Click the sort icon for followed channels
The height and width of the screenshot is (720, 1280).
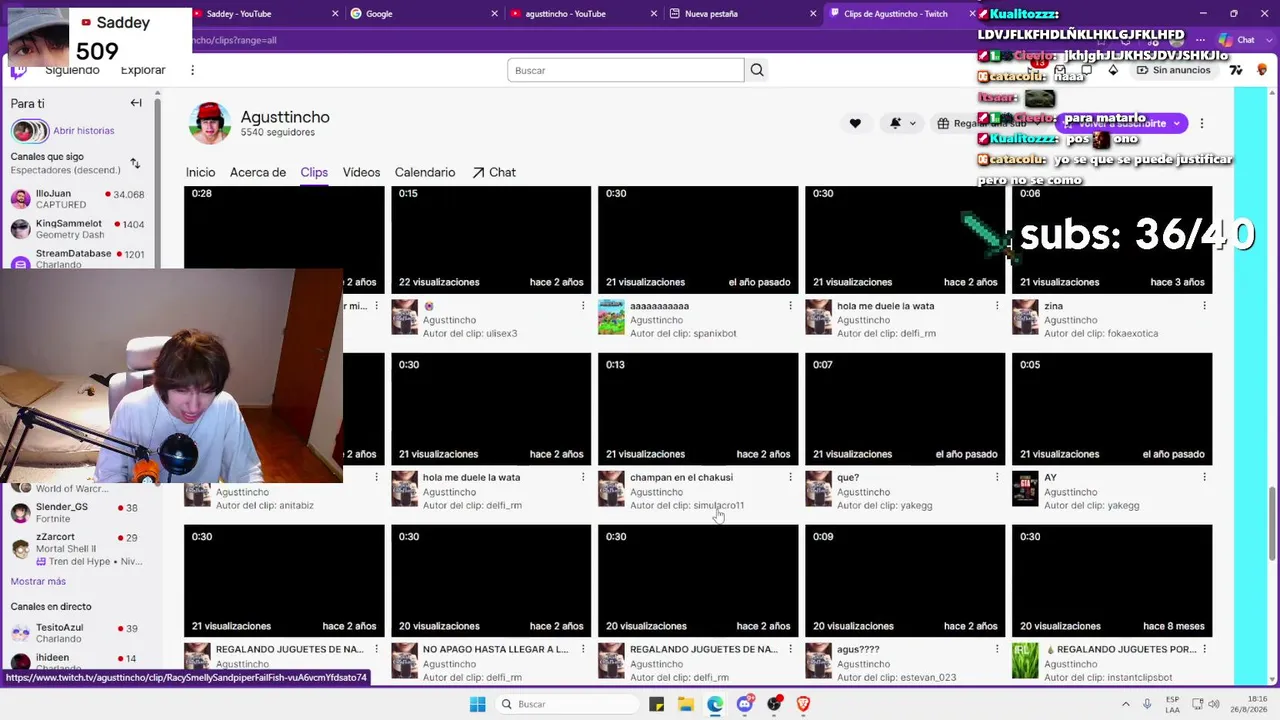(x=135, y=163)
